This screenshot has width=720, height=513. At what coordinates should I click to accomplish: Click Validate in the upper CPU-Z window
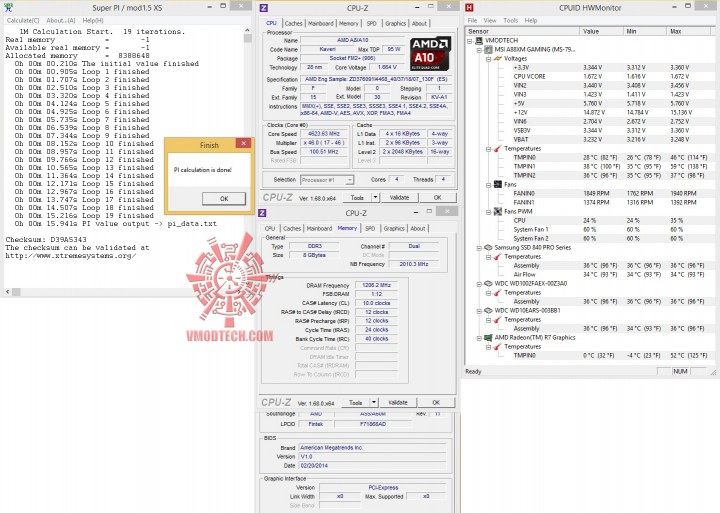(399, 197)
